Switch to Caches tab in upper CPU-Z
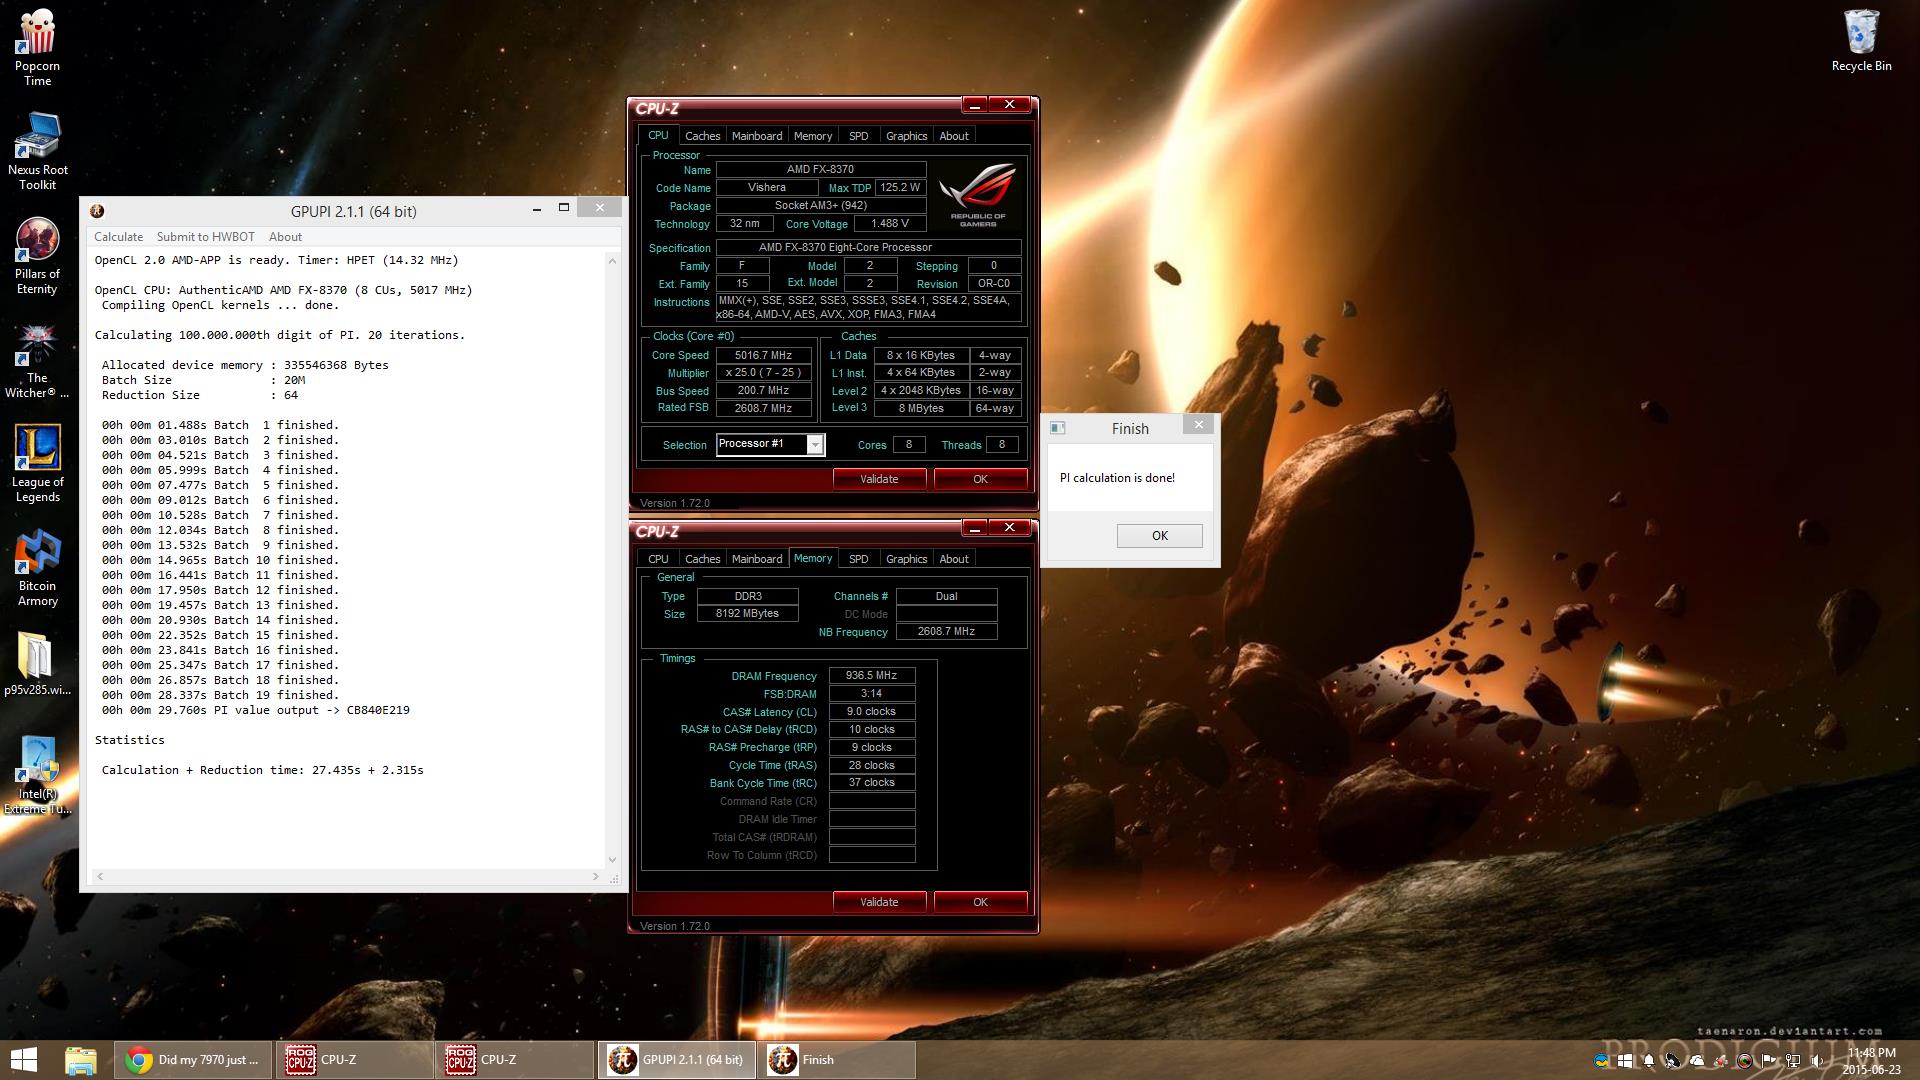Image resolution: width=1920 pixels, height=1080 pixels. coord(702,136)
